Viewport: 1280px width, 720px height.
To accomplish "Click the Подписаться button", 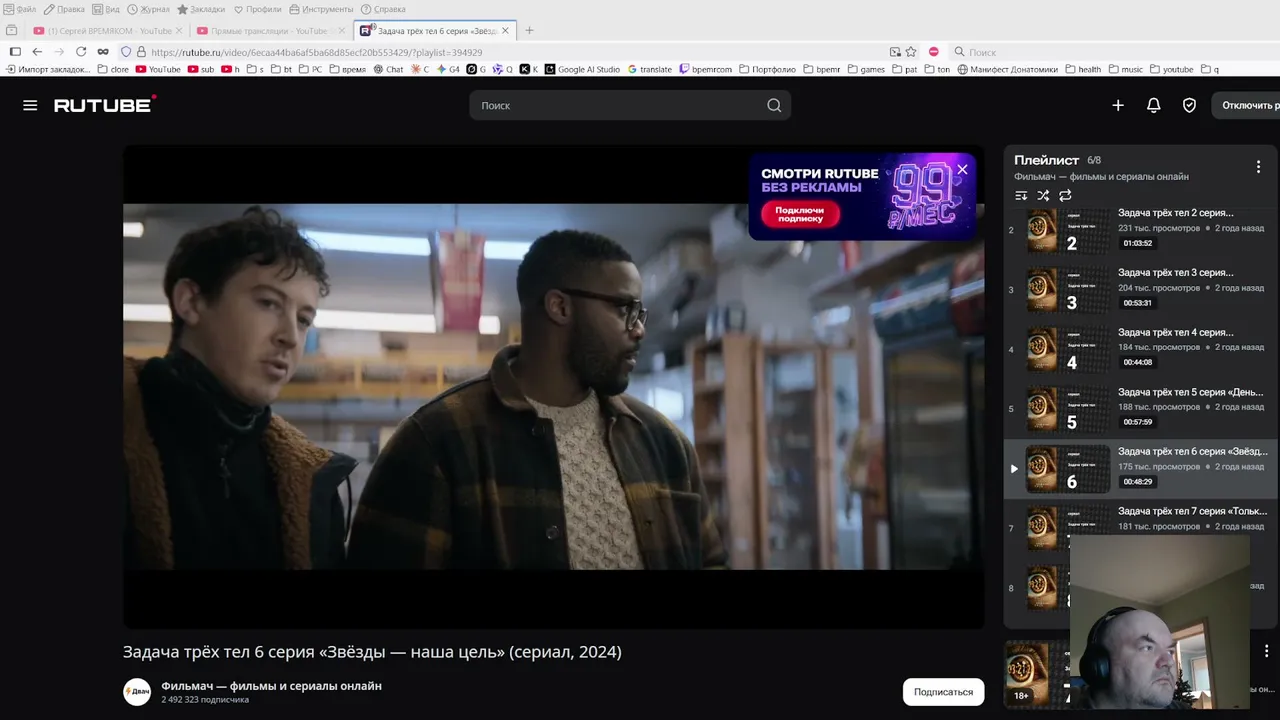I will point(943,692).
